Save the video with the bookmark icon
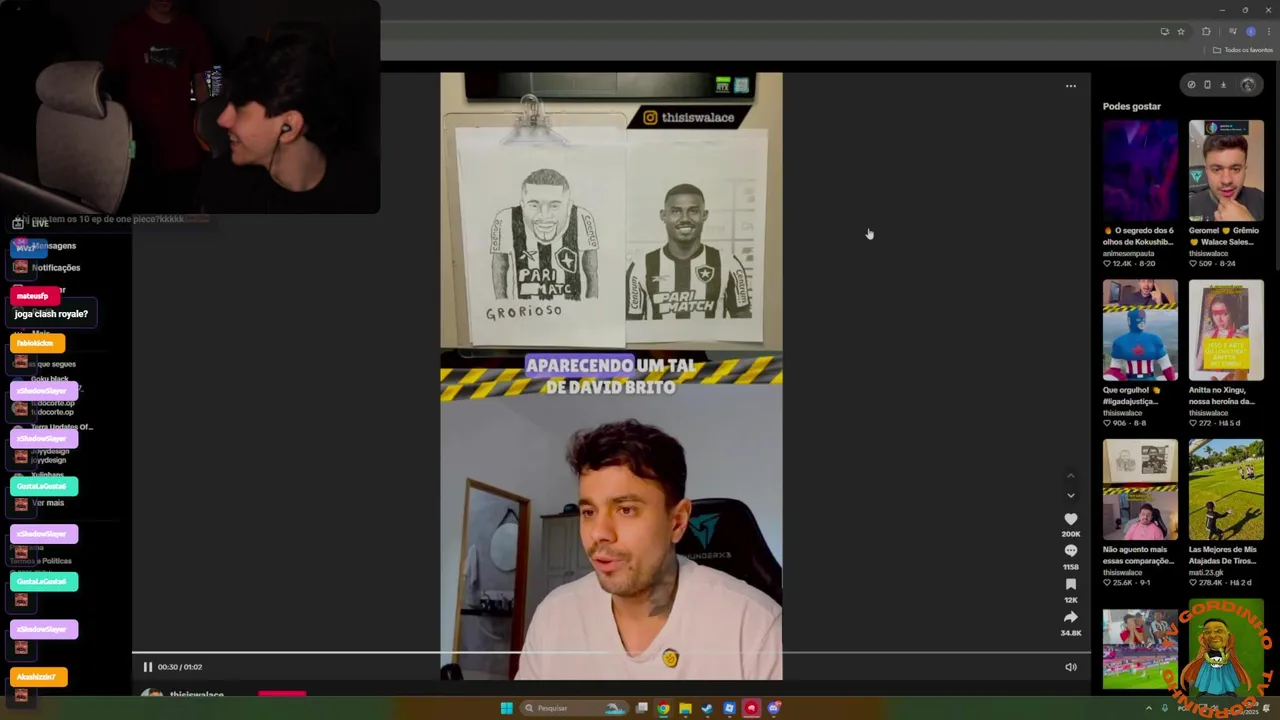 click(1070, 584)
